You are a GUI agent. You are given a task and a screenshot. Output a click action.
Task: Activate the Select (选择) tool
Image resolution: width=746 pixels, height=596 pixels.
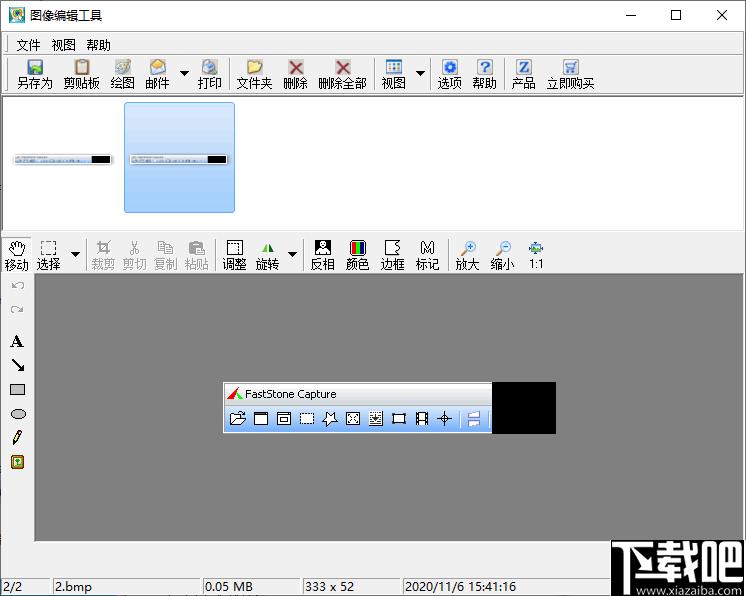(48, 256)
